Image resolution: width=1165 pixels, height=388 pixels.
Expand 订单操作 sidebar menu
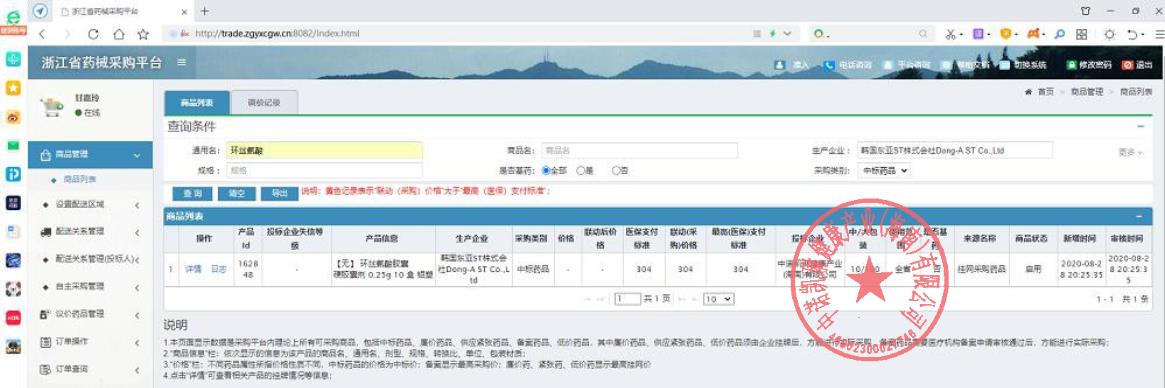90,341
